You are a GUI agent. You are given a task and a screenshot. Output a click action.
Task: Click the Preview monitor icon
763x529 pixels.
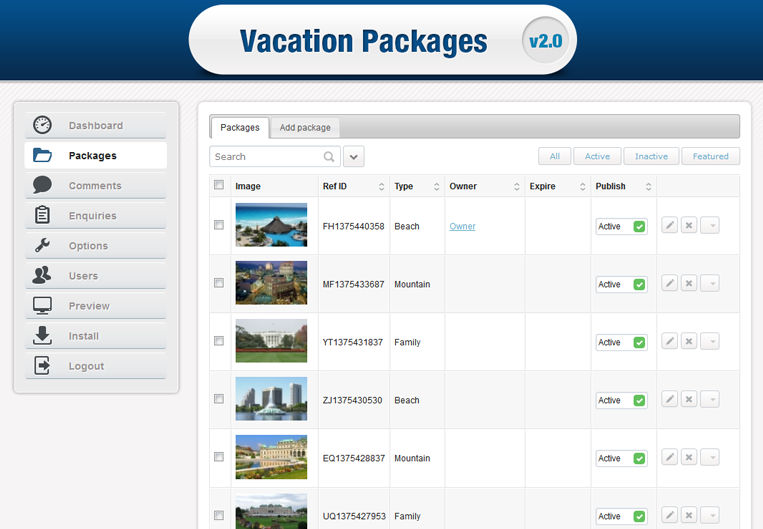(x=42, y=305)
